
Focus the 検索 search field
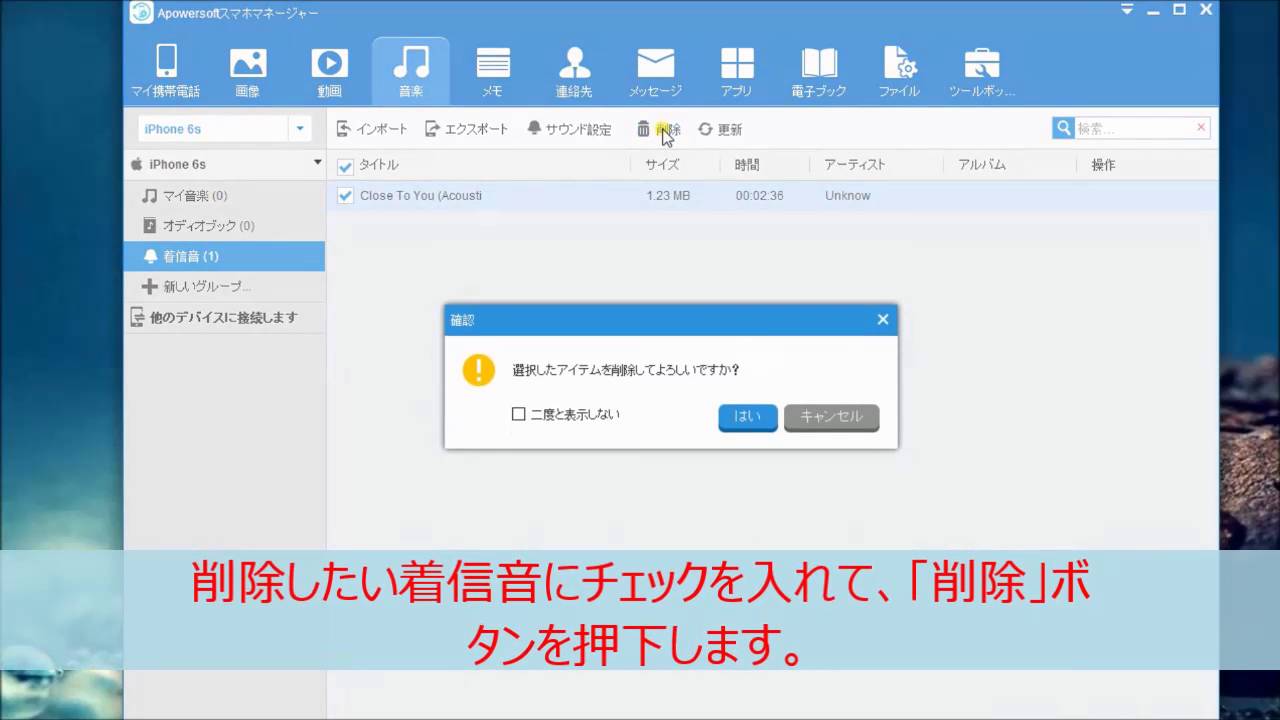point(1134,128)
